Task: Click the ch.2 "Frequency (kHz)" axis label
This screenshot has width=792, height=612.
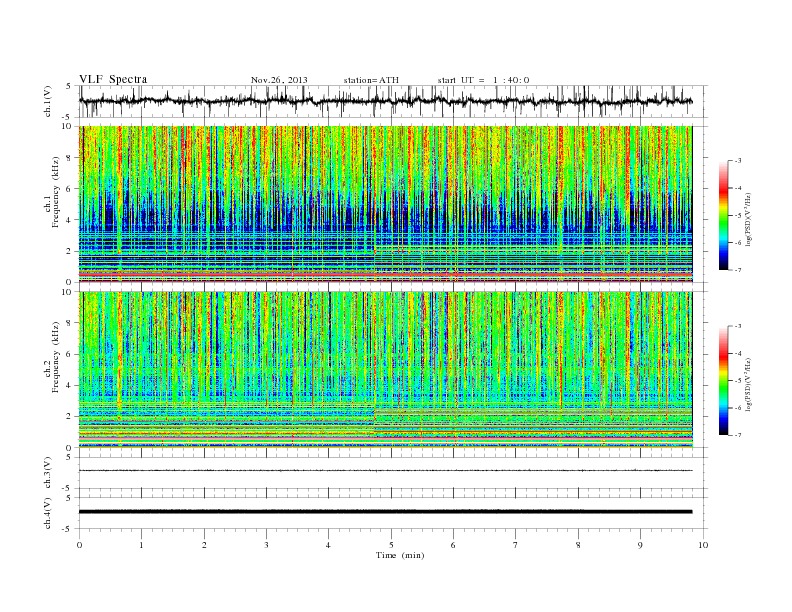Action: [56, 356]
